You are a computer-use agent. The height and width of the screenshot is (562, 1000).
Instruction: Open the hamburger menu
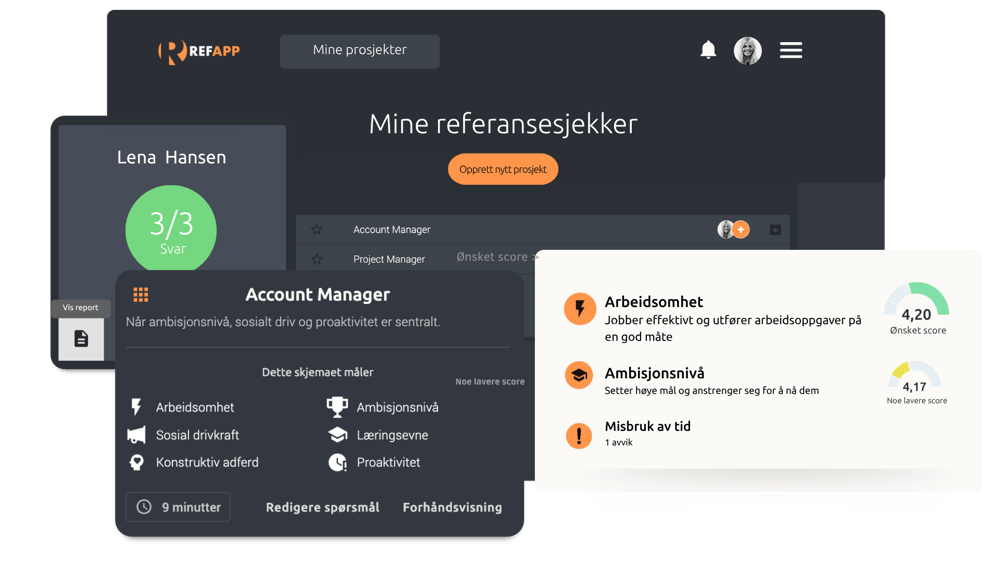tap(791, 50)
